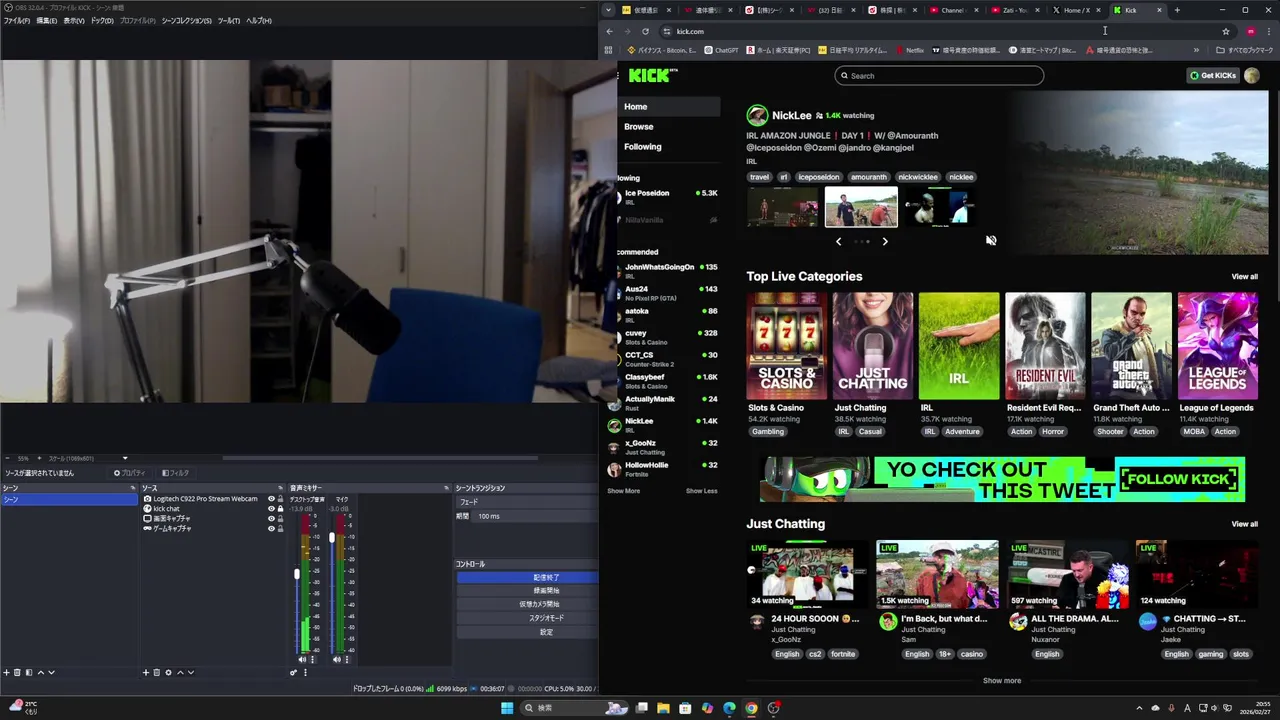Expand Just Chatting section with Show more
This screenshot has width=1280, height=720.
click(1001, 680)
